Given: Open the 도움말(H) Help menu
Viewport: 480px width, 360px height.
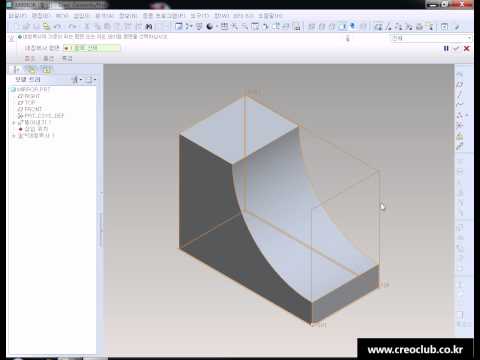Looking at the screenshot, I should [270, 16].
